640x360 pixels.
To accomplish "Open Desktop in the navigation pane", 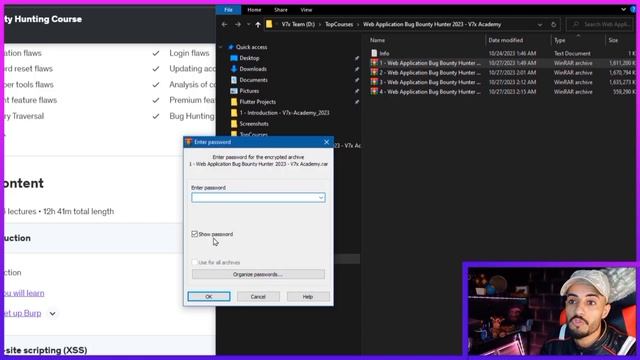I will pos(249,58).
